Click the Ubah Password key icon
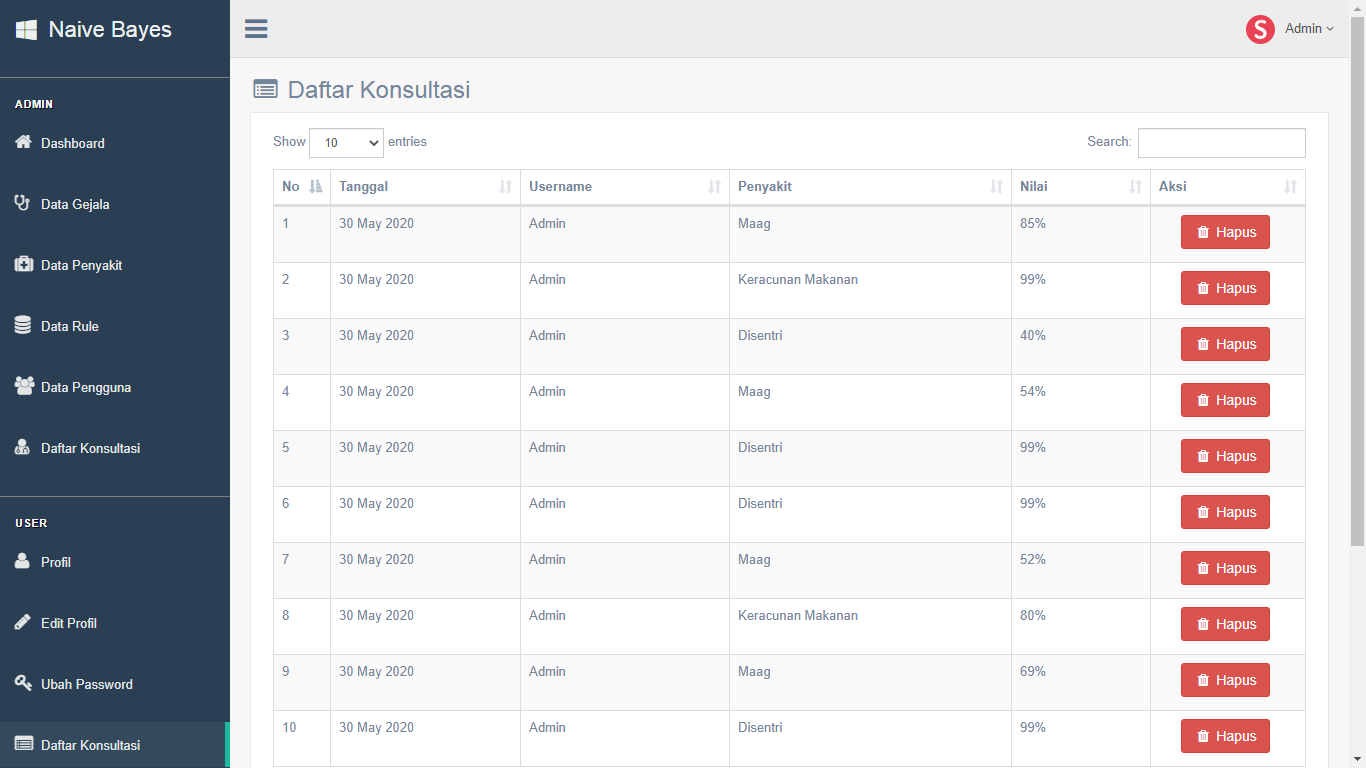The width and height of the screenshot is (1366, 768). point(23,683)
